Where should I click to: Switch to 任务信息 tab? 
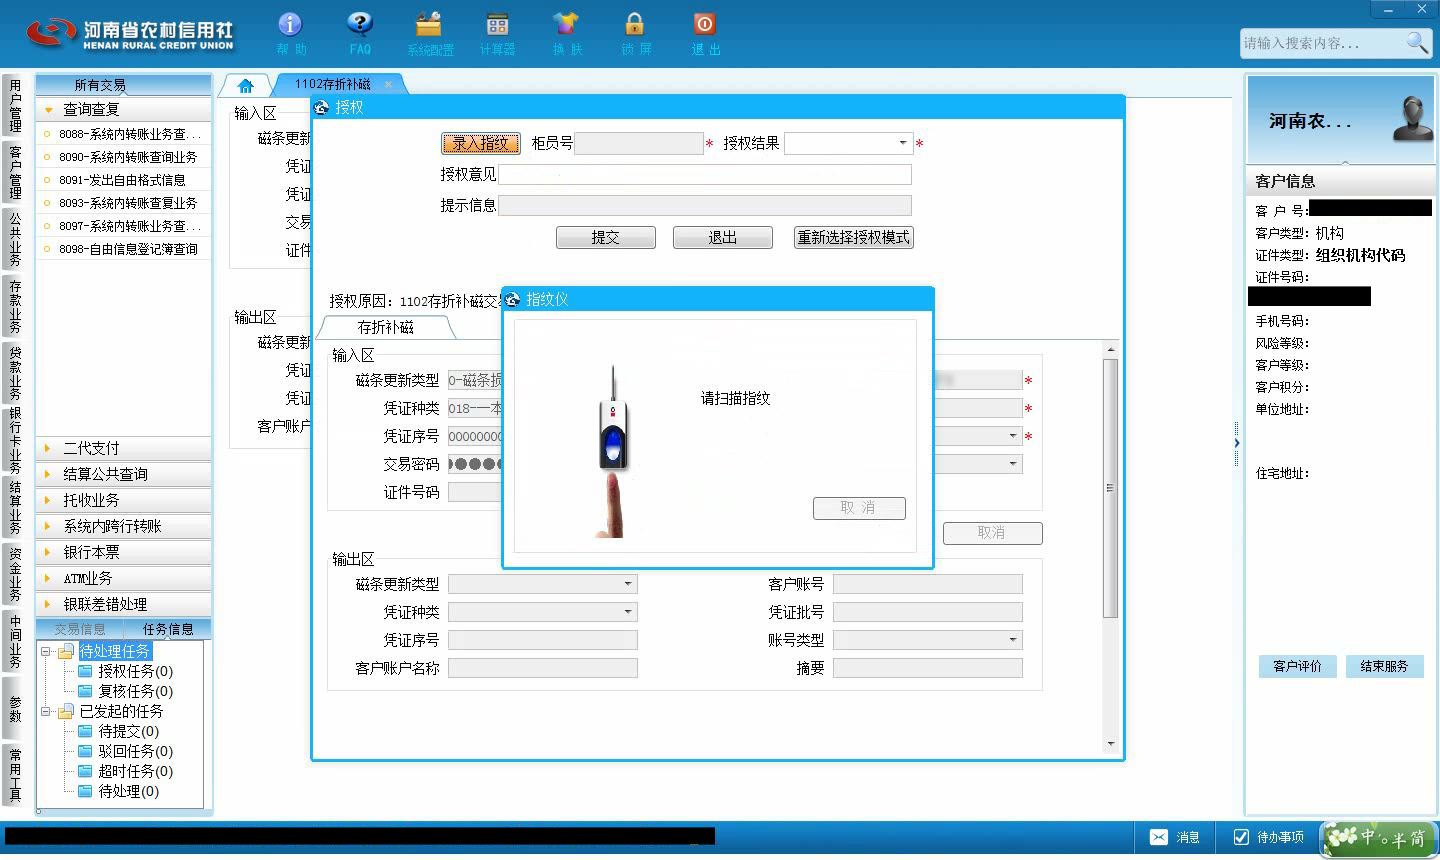pos(168,629)
